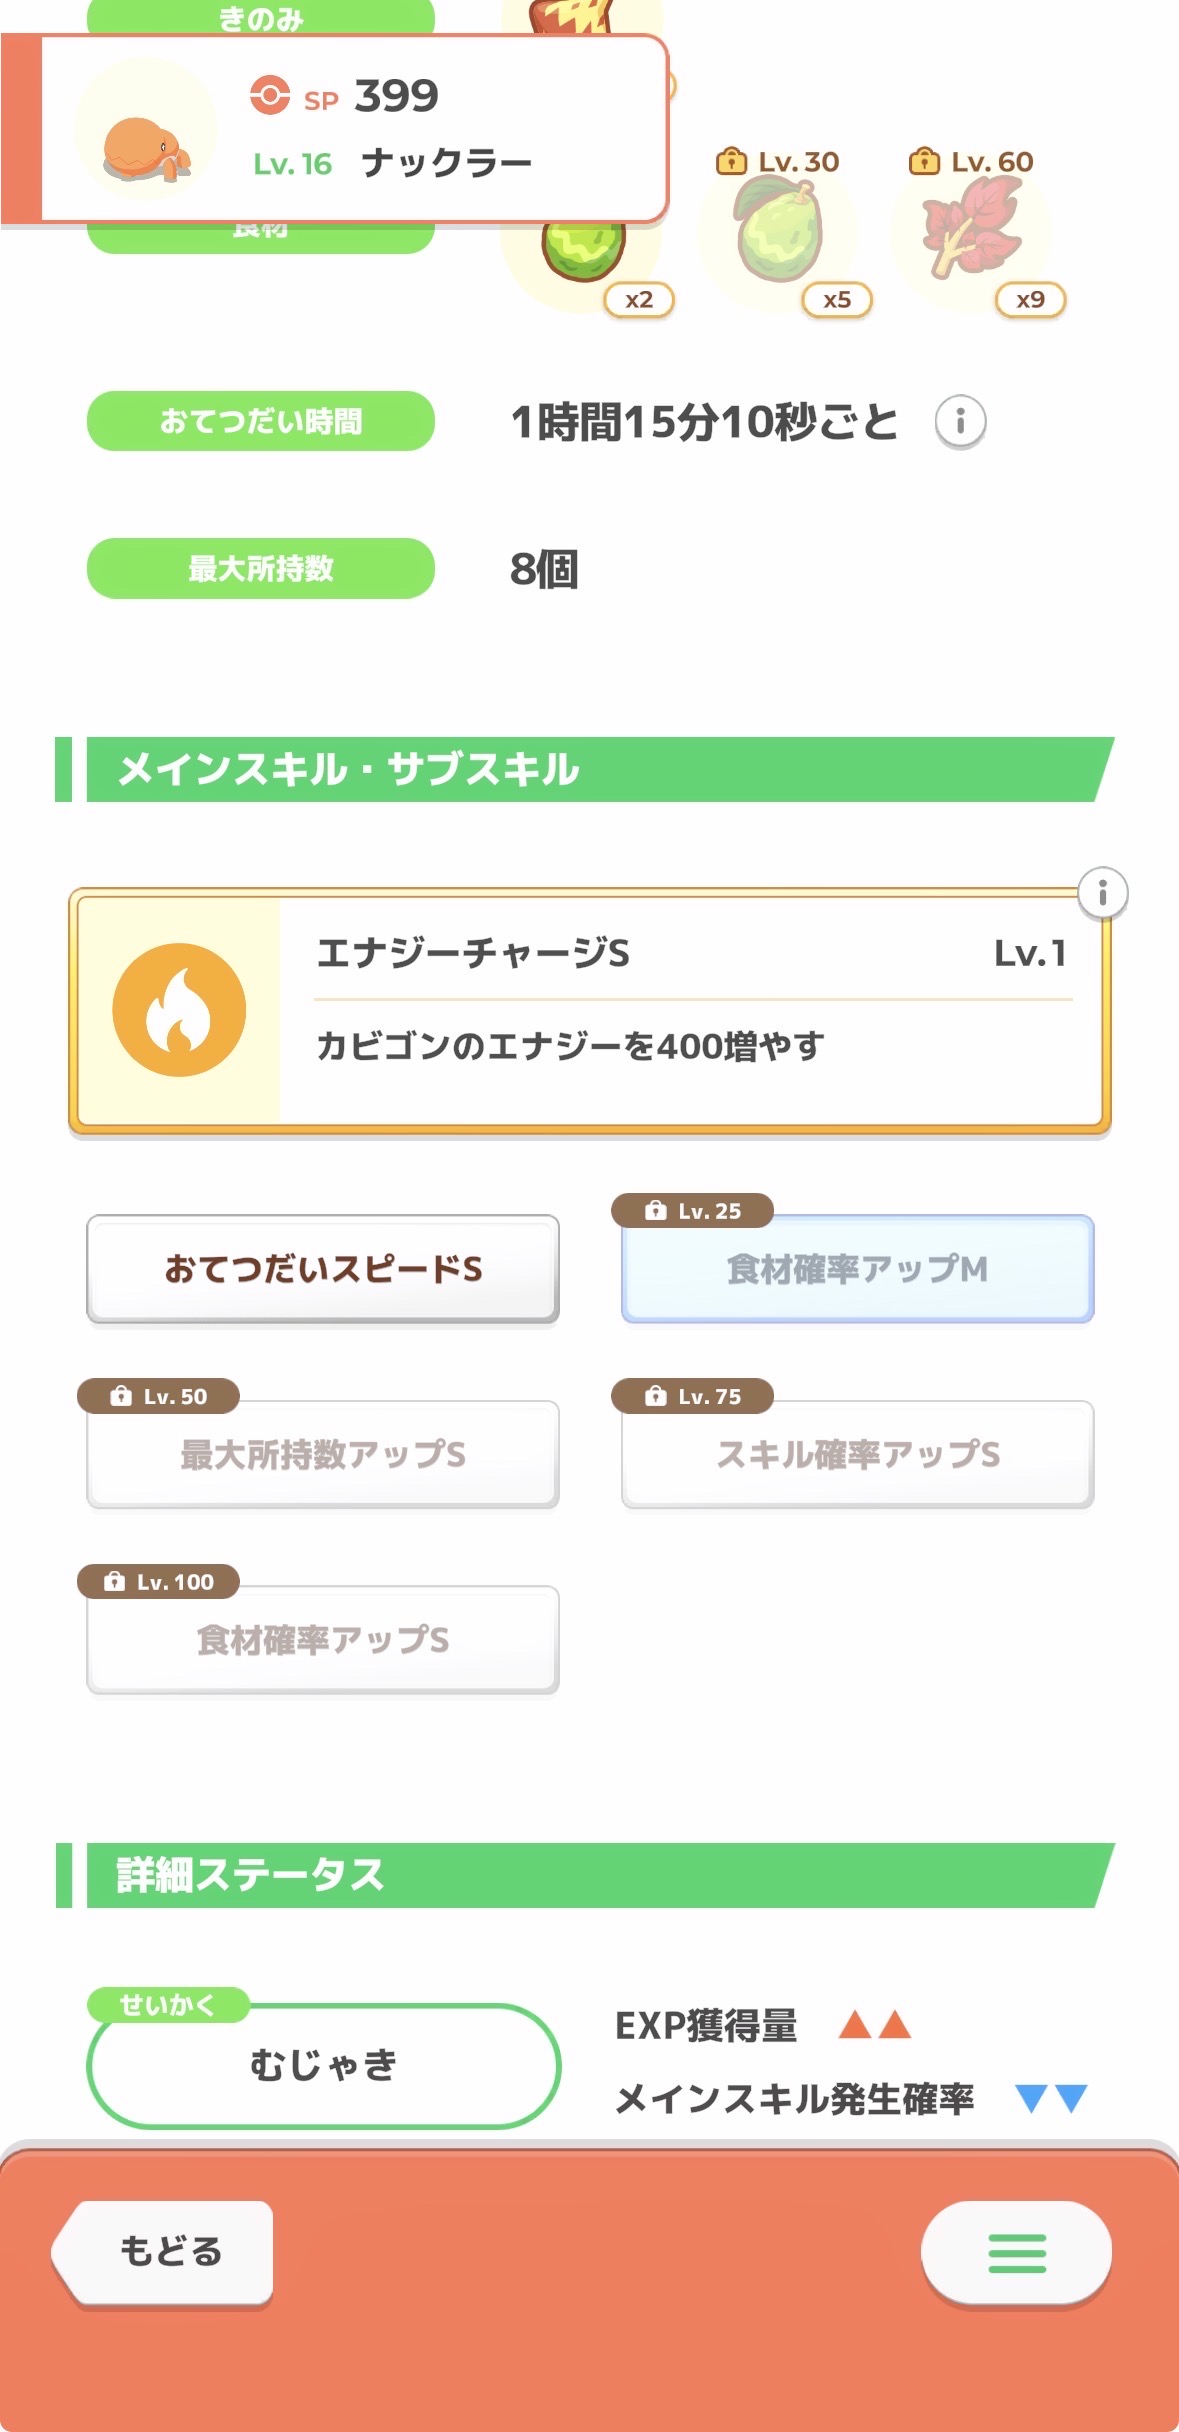Tap the むじゃき nature box

(x=323, y=2065)
